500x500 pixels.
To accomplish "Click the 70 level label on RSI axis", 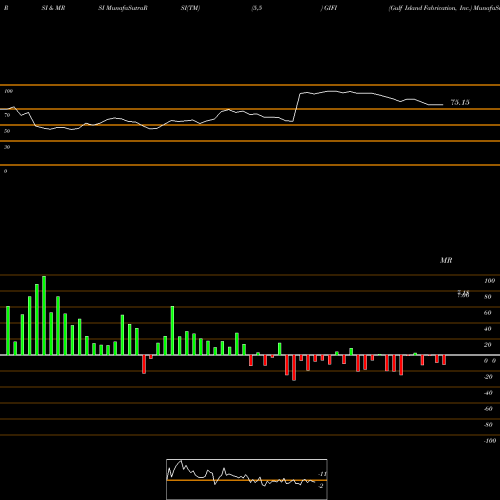I will [7, 115].
